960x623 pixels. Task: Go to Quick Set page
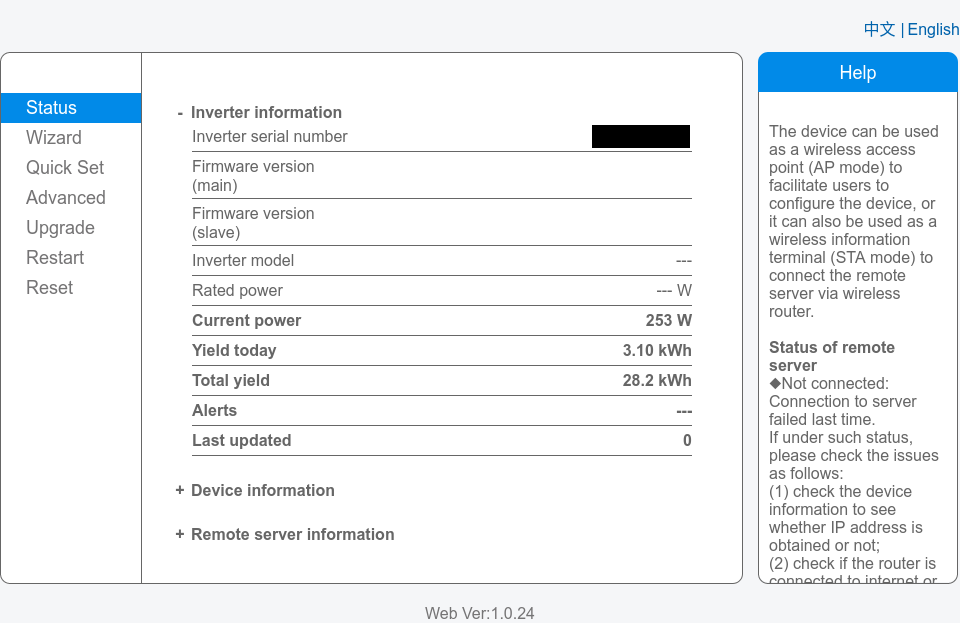[x=65, y=168]
